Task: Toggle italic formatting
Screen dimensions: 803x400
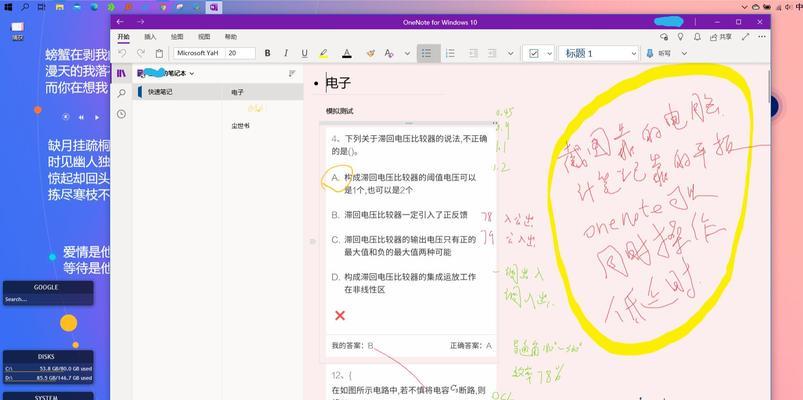Action: point(286,53)
